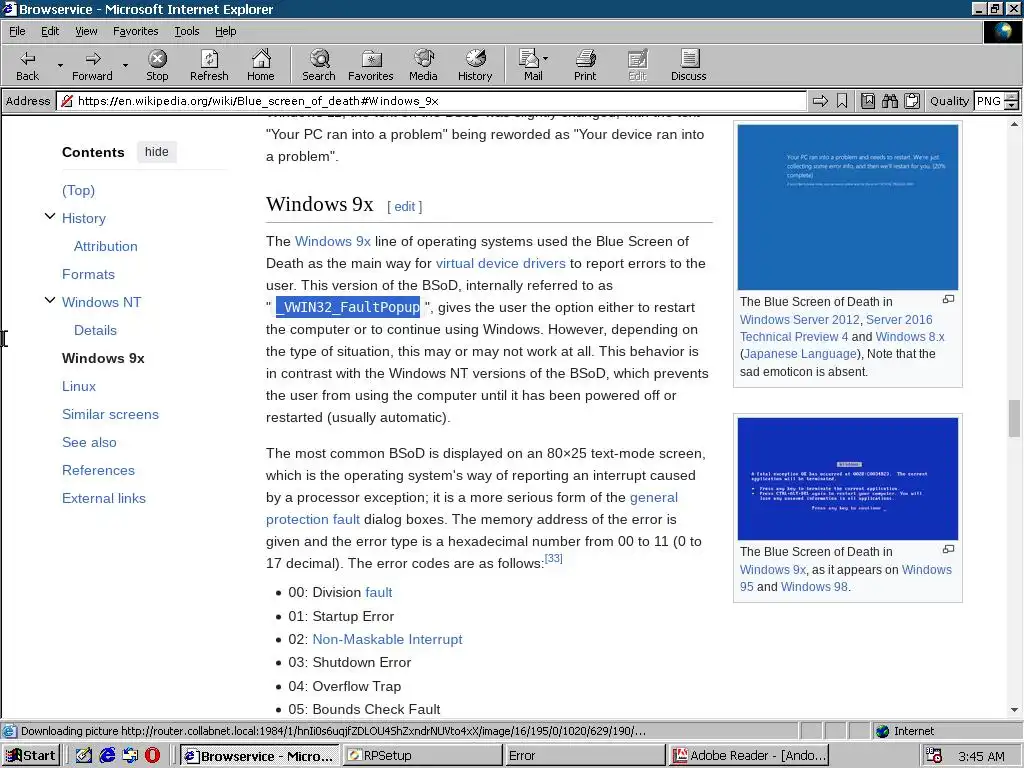Open the Media toolbar button
This screenshot has height=768, width=1024.
423,65
